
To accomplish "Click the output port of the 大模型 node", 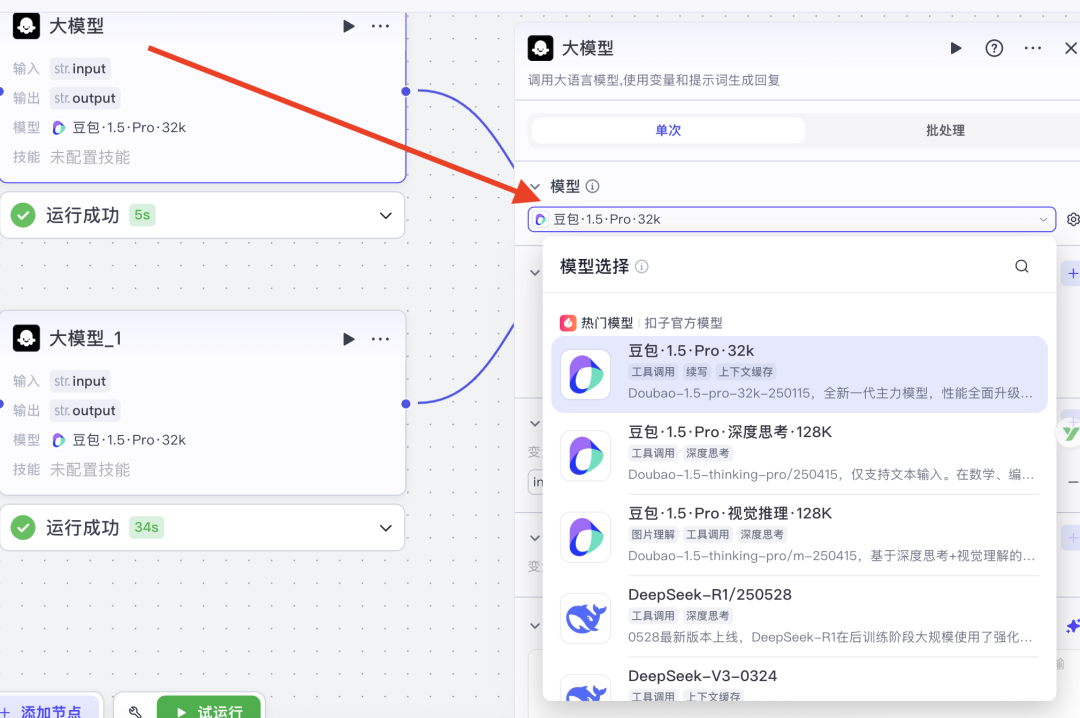I will [x=406, y=91].
